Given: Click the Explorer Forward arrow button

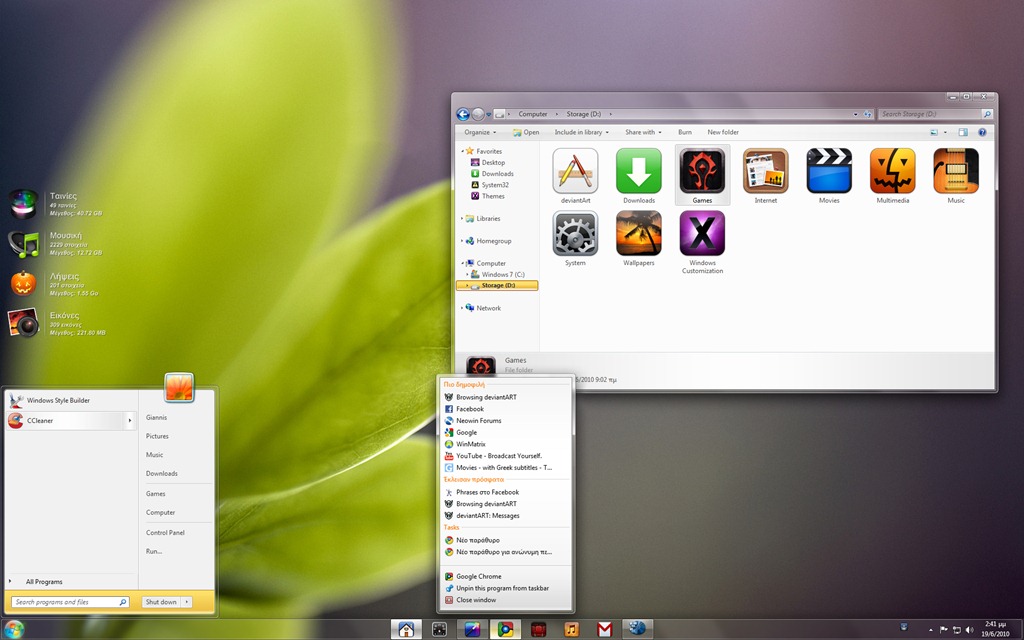Looking at the screenshot, I should 478,114.
